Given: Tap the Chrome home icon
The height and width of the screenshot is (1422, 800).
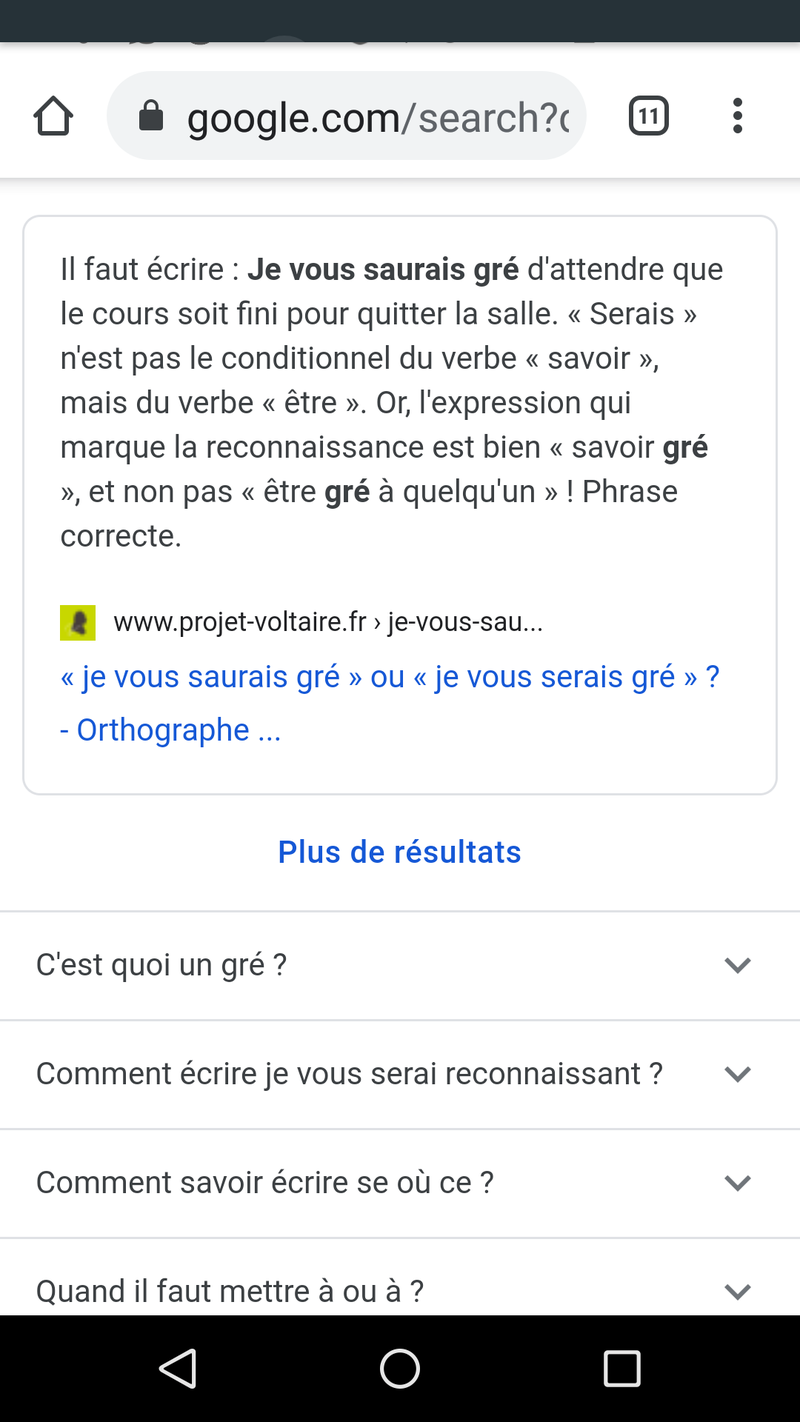Looking at the screenshot, I should click(53, 117).
